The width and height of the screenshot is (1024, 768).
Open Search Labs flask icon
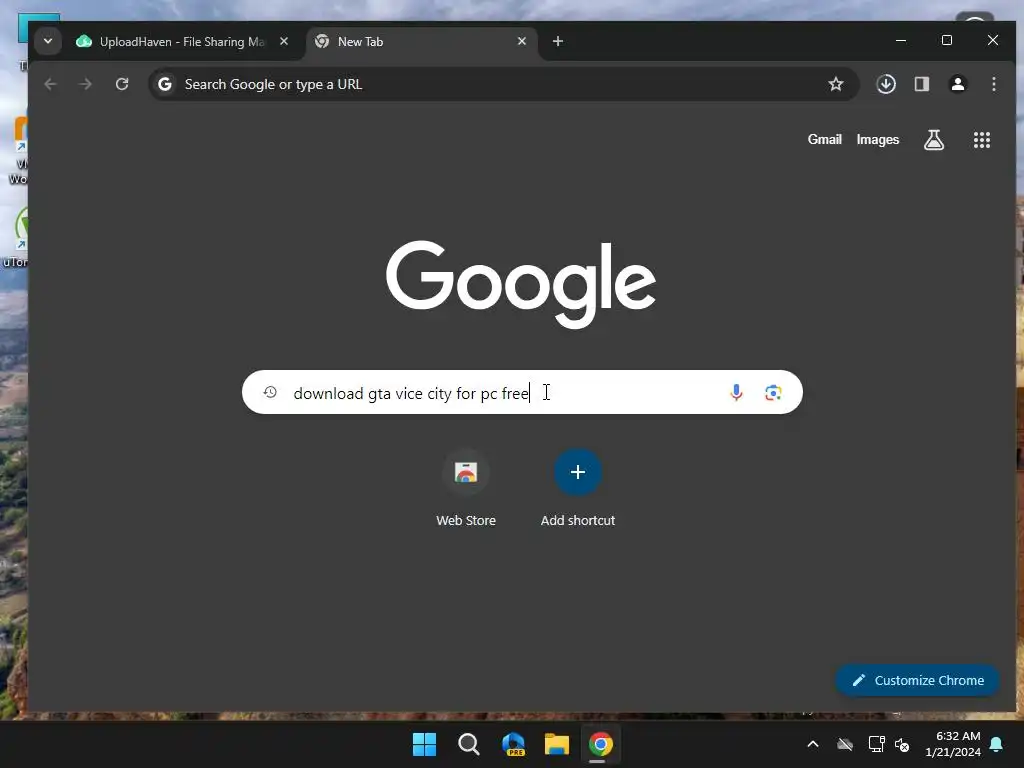click(934, 140)
